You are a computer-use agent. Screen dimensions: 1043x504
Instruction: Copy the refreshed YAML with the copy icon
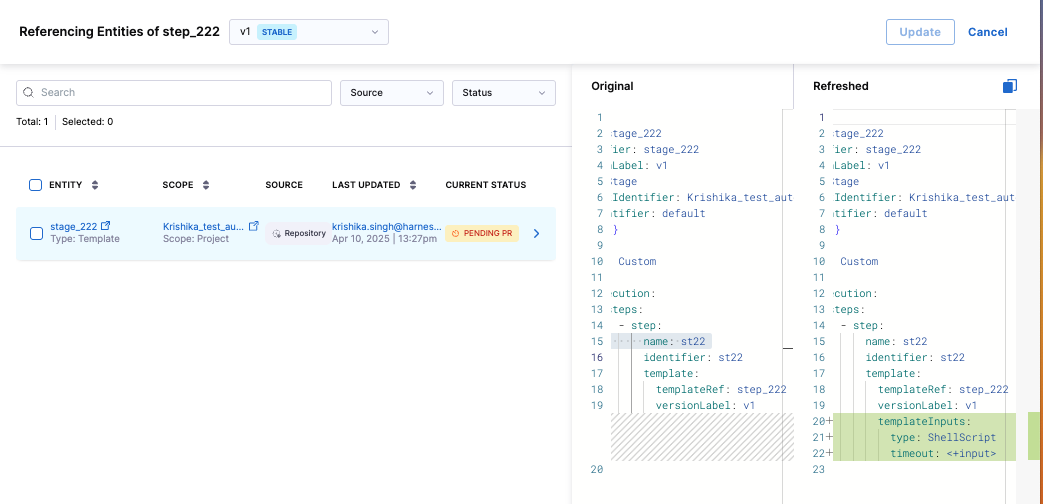tap(1010, 87)
